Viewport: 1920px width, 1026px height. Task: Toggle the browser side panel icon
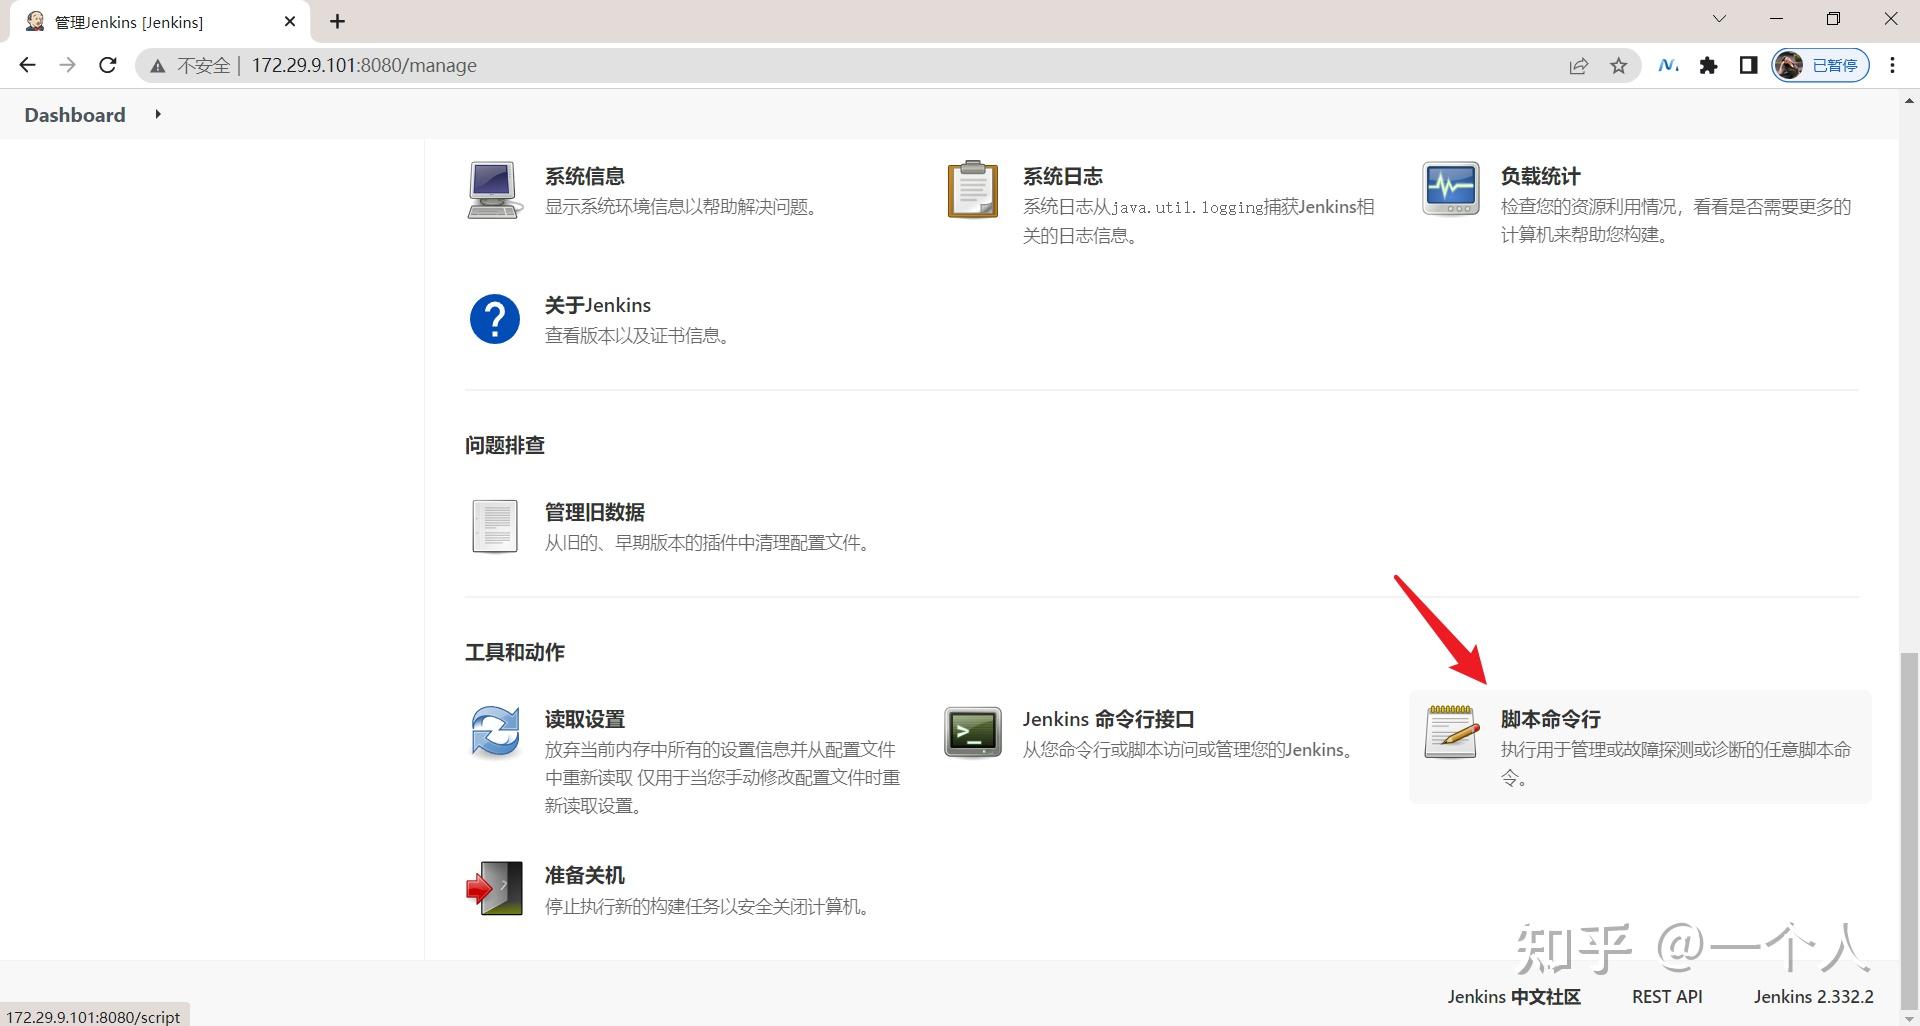click(x=1748, y=65)
